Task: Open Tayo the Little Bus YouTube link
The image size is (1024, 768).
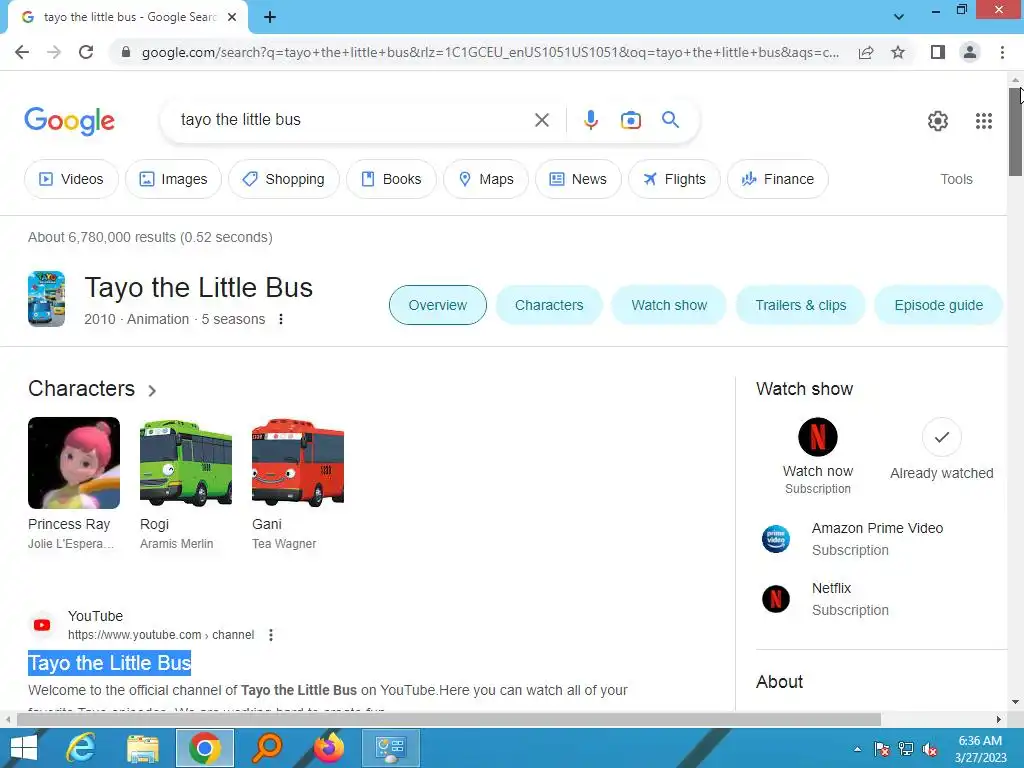Action: coord(110,663)
